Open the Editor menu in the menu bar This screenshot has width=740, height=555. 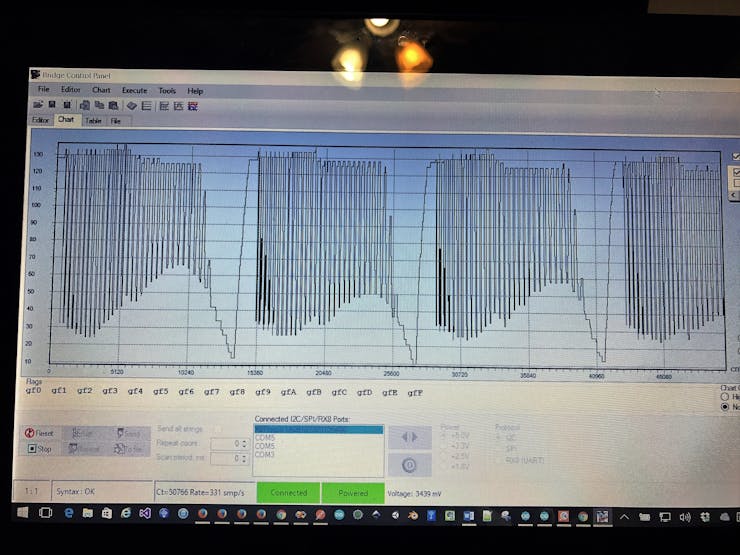click(x=70, y=89)
